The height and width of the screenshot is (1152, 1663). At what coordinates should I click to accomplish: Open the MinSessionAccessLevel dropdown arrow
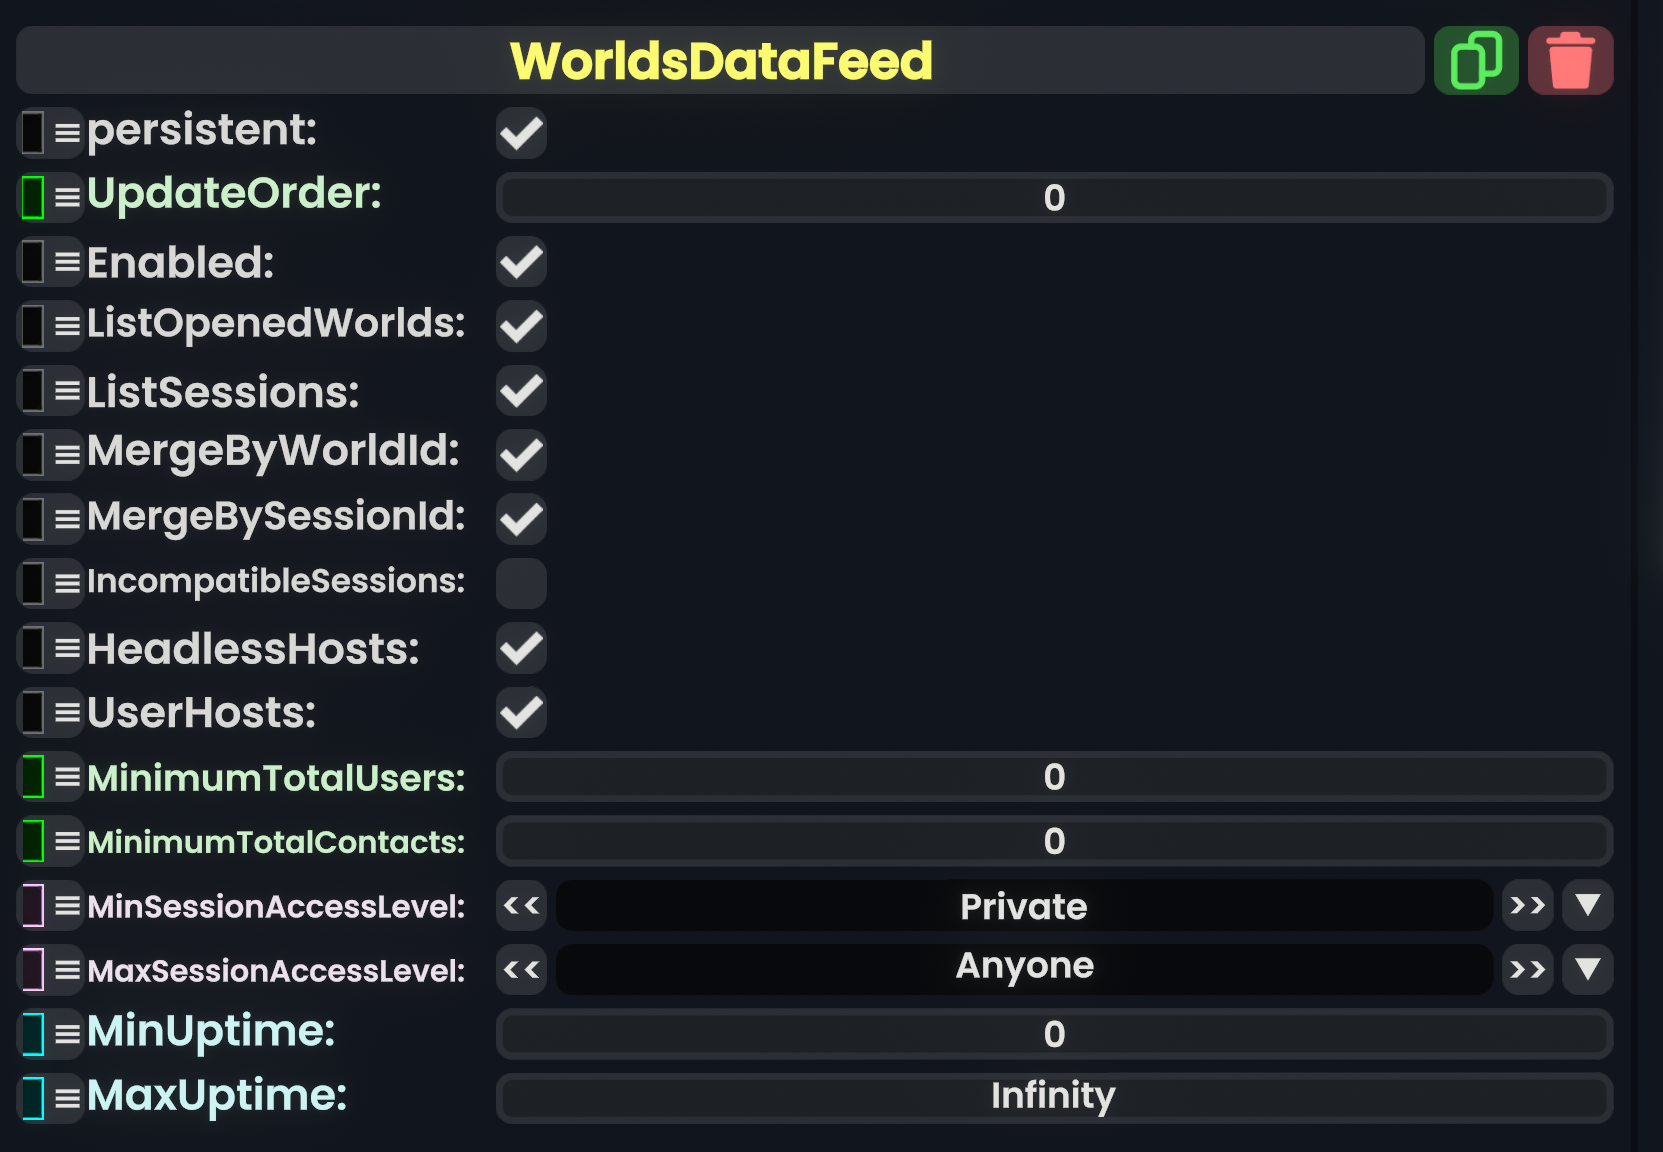tap(1587, 905)
